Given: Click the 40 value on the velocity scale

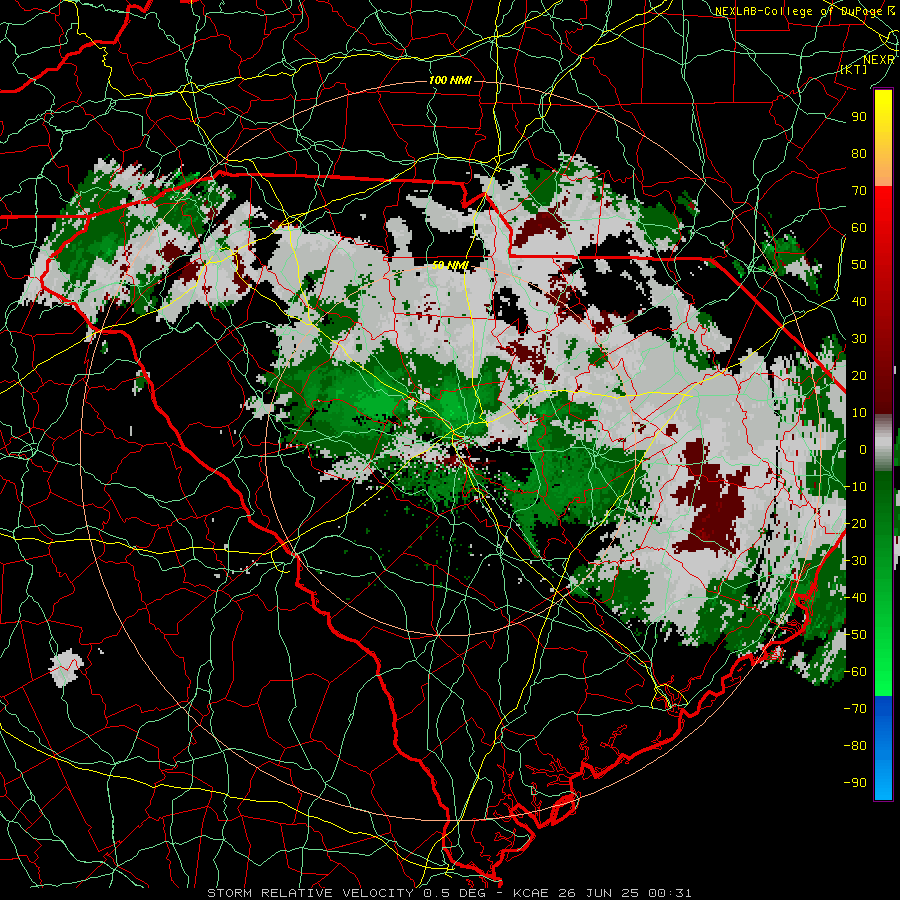Looking at the screenshot, I should pyautogui.click(x=859, y=302).
